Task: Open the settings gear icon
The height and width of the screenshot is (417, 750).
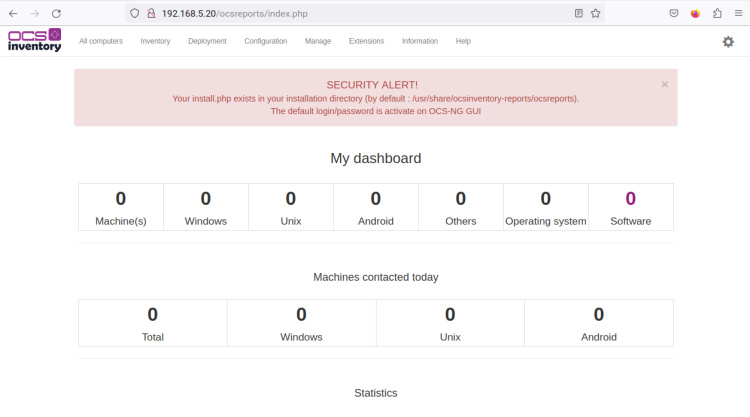Action: 728,42
